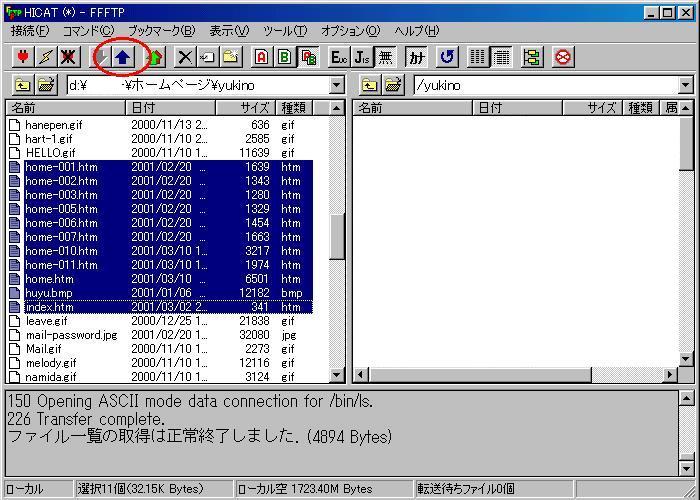Enable Binary transfer mode (B button)
700x500 pixels.
click(284, 57)
